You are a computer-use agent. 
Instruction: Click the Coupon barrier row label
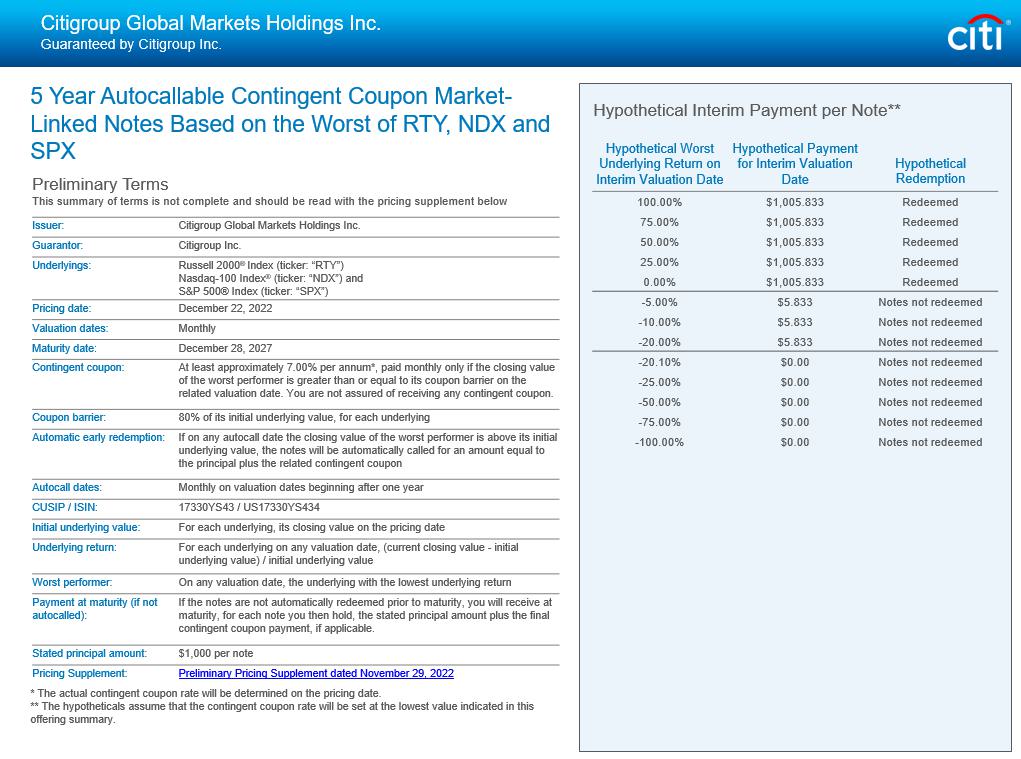[69, 417]
